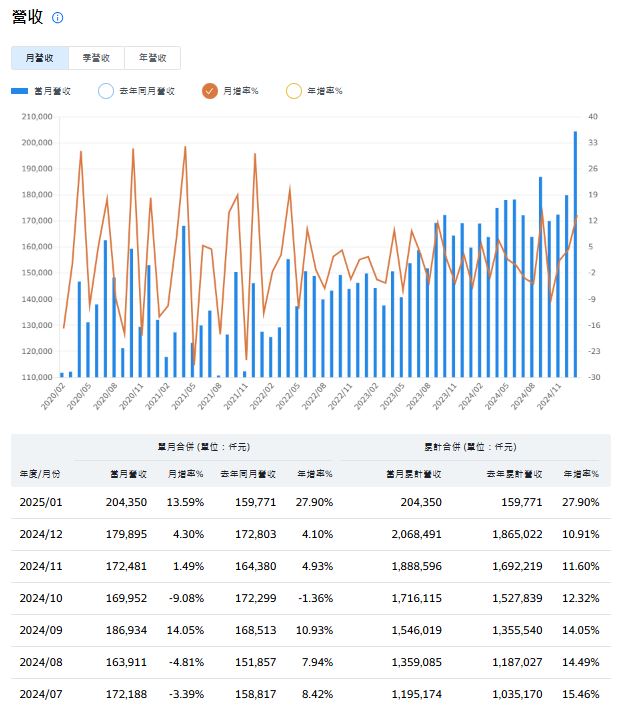Select the 月營收 tab
This screenshot has width=626, height=707.
coord(40,58)
